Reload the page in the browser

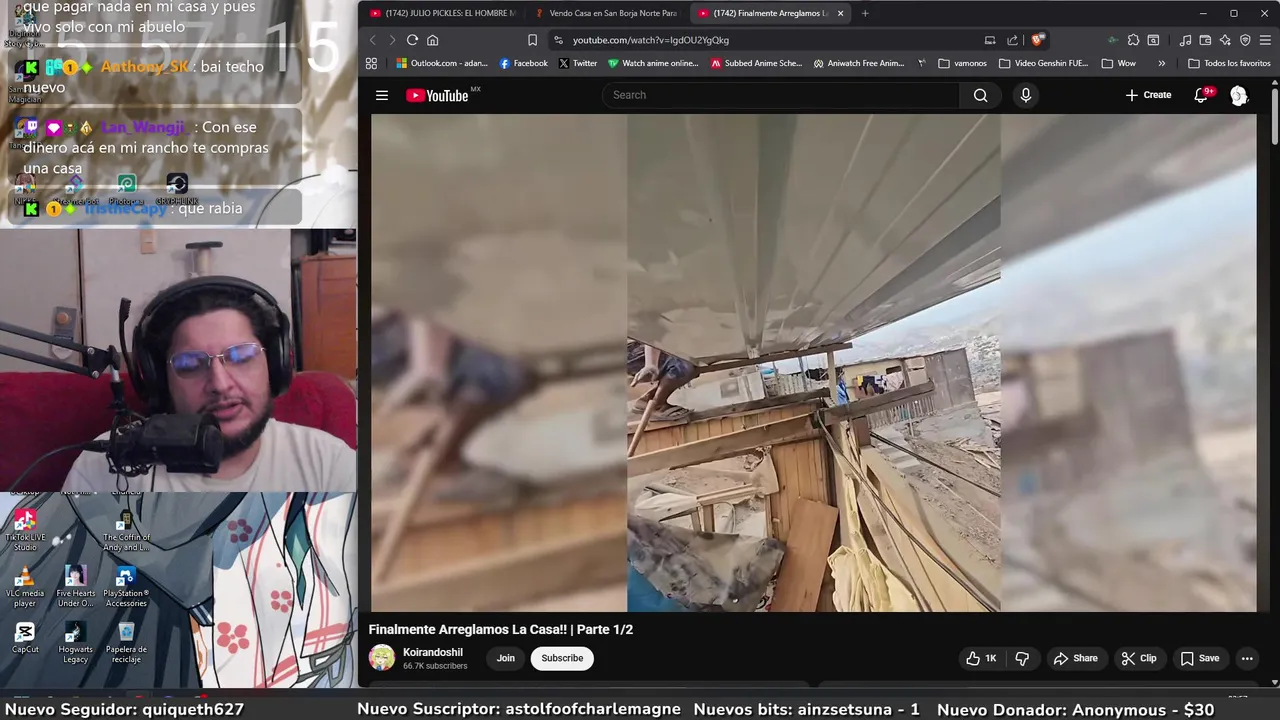412,40
